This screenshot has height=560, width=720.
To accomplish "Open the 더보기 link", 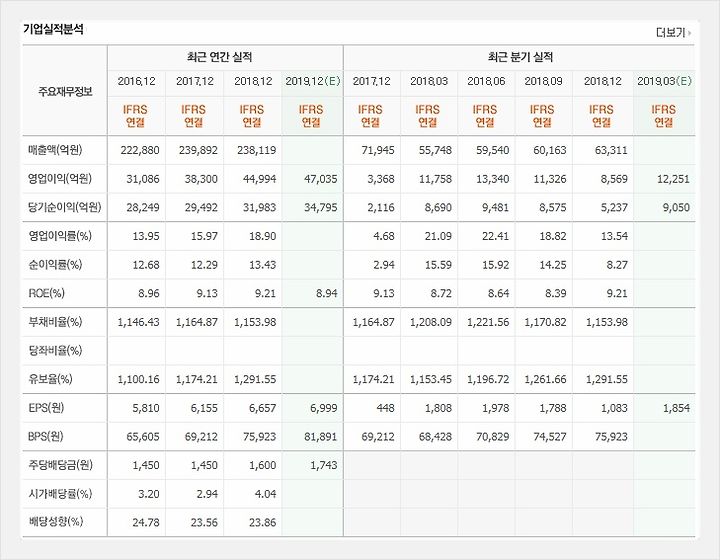I will point(673,33).
